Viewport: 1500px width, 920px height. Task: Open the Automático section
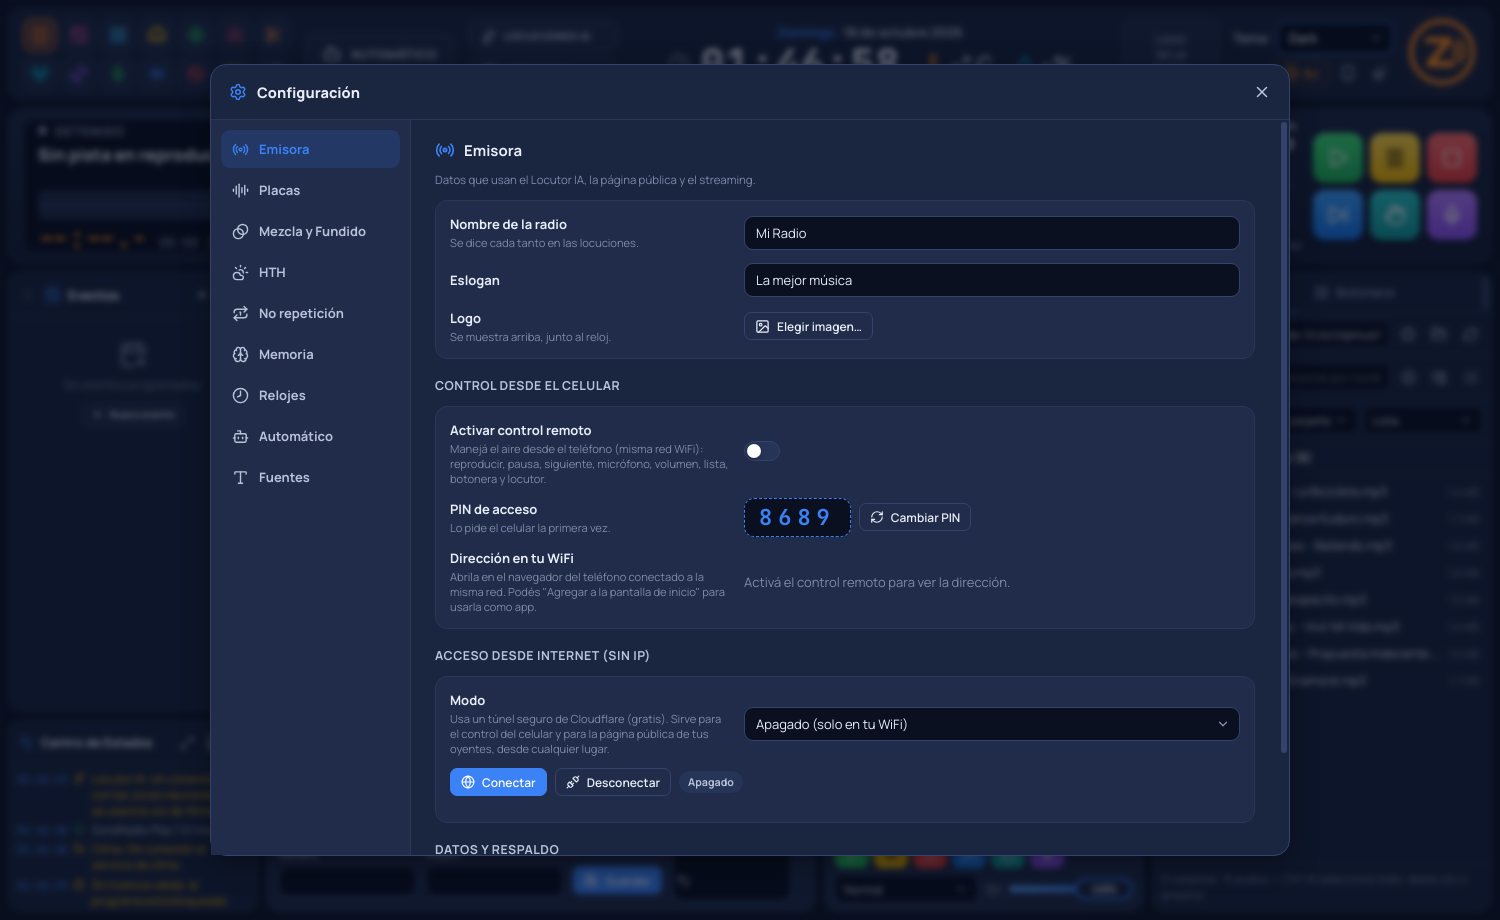pos(310,436)
